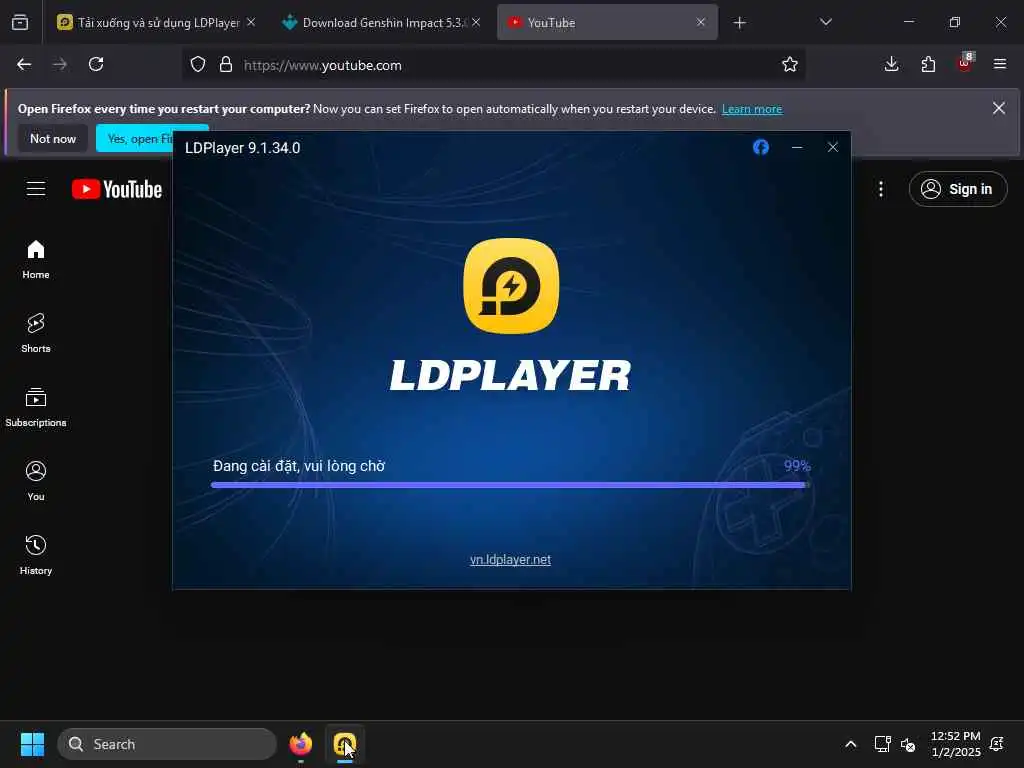This screenshot has width=1024, height=768.
Task: Expand the list all tabs dropdown
Action: coord(825,22)
